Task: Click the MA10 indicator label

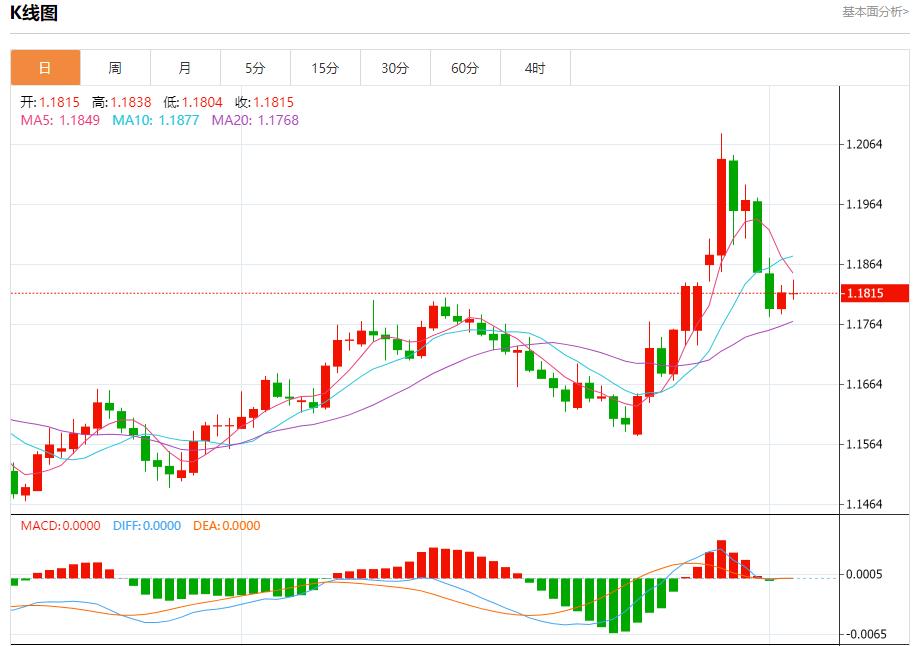Action: click(155, 120)
